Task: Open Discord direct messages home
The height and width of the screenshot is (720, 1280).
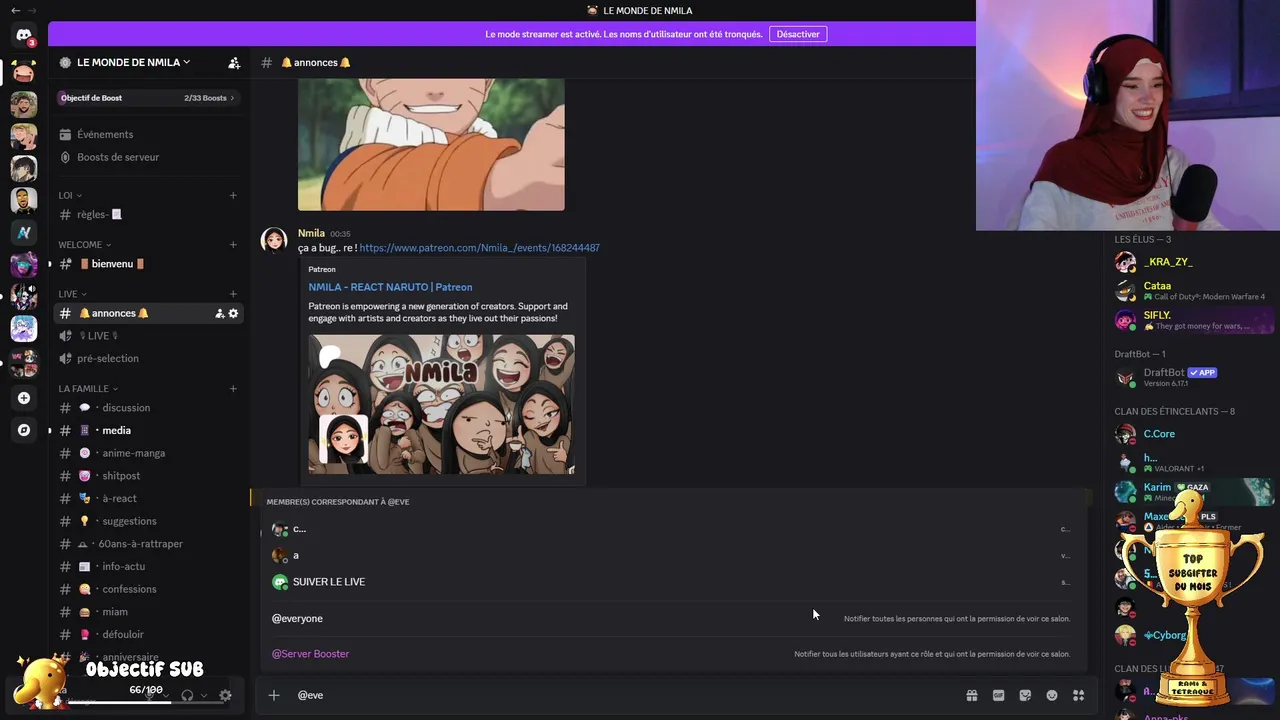Action: (24, 35)
